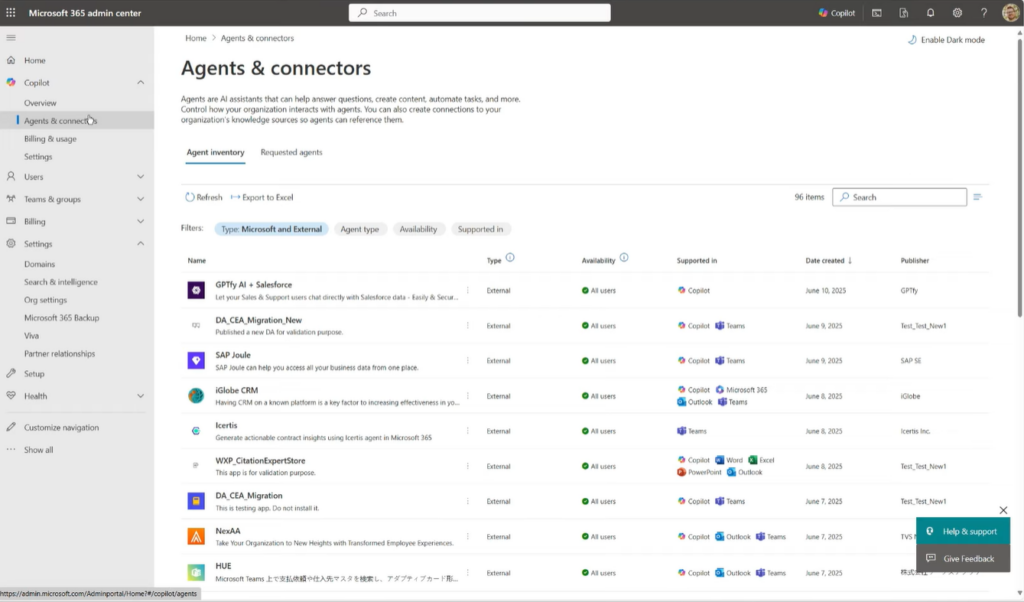This screenshot has height=602, width=1024.
Task: Open the Agent type filter
Action: tap(360, 229)
